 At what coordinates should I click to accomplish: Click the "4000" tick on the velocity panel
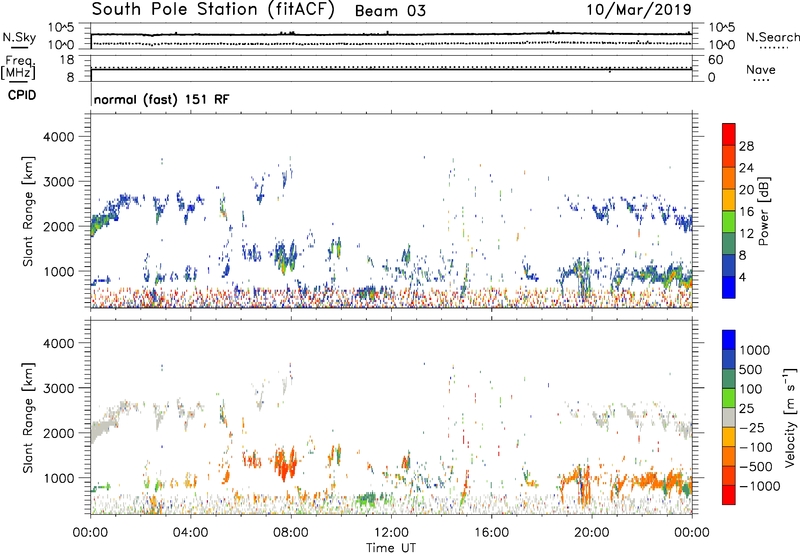(x=59, y=343)
